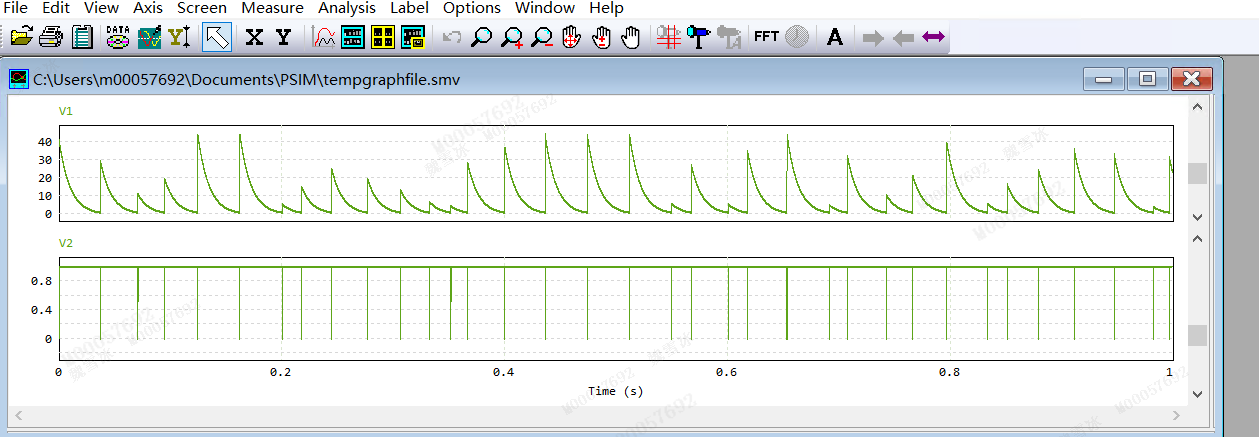Open the File menu
This screenshot has width=1259, height=437.
pos(16,8)
